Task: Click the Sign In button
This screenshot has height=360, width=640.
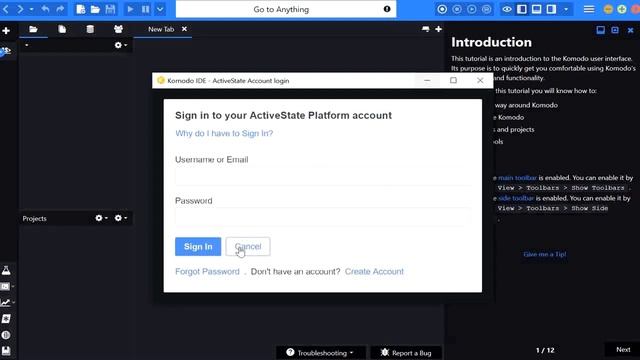Action: point(198,247)
